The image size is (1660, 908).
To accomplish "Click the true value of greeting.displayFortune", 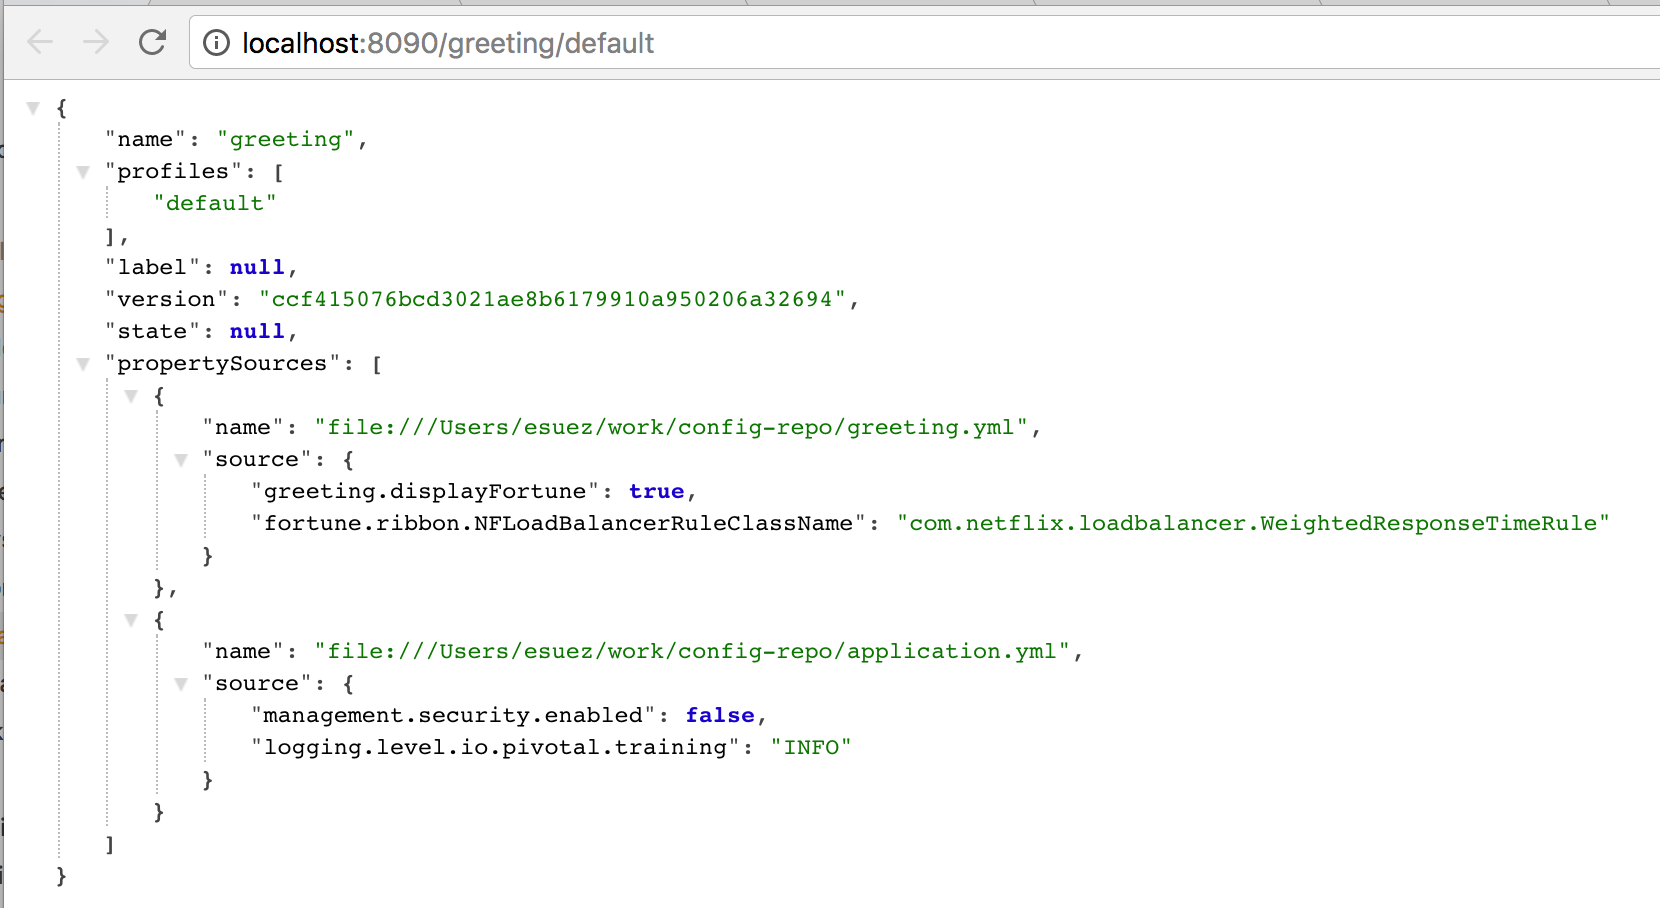I will pos(657,491).
